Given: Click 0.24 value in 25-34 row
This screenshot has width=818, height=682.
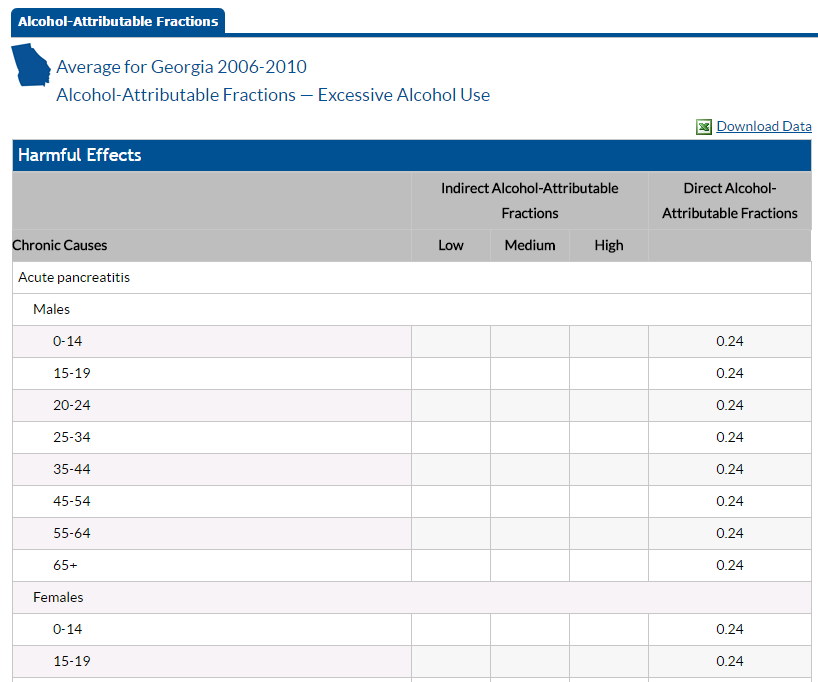Looking at the screenshot, I should click(730, 437).
